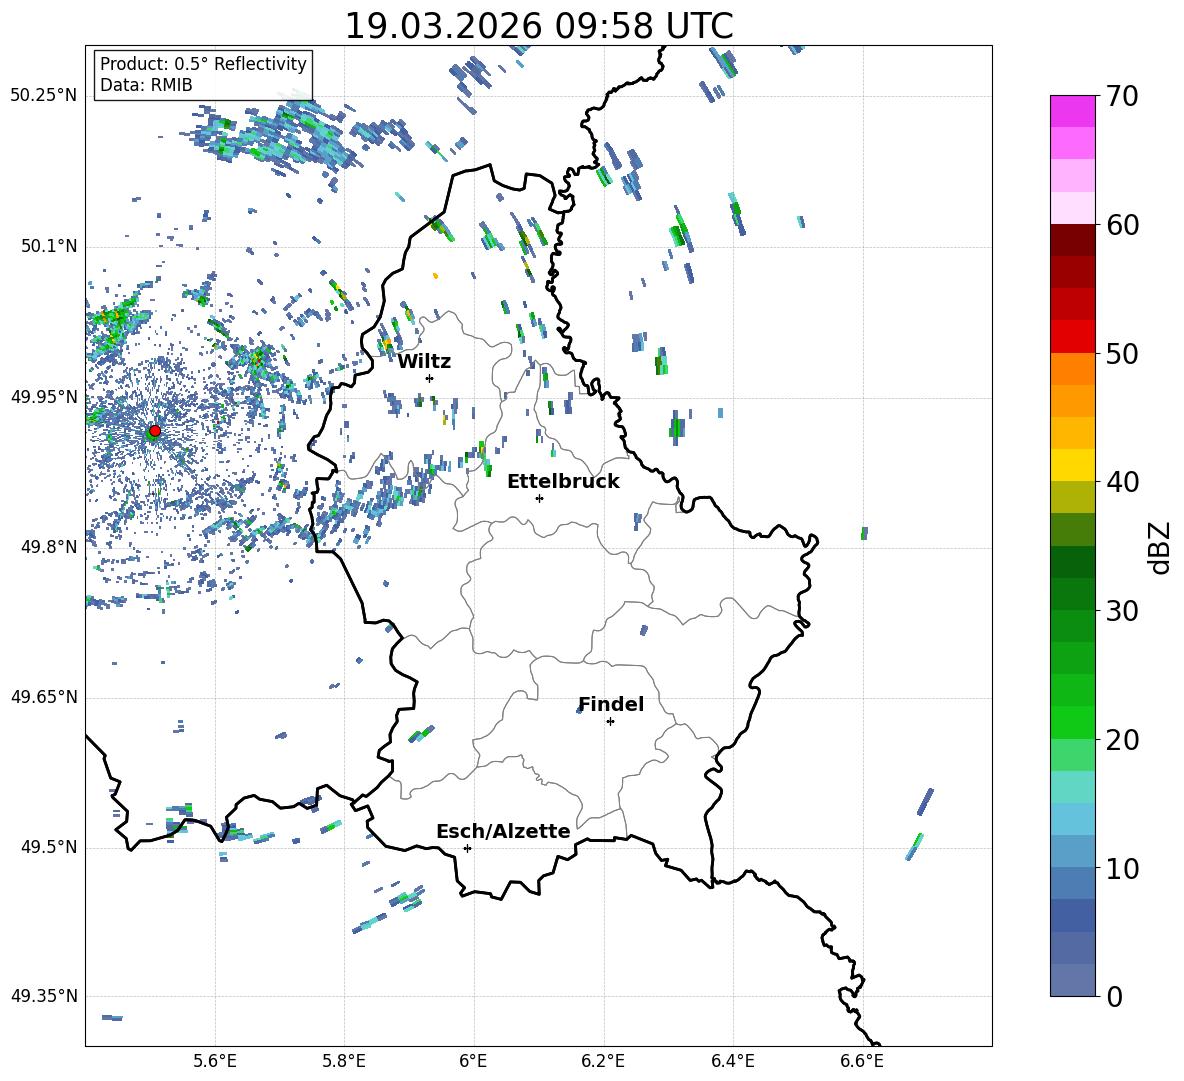Click the Ettelbruck station cross marker
Viewport: 1184px width, 1081px height.
tap(539, 498)
